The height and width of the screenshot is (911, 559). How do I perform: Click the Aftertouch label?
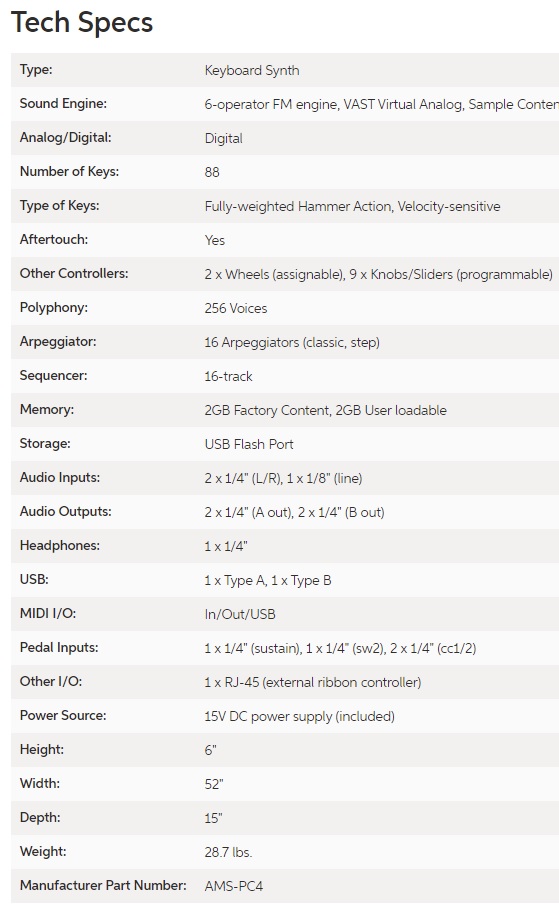pyautogui.click(x=53, y=239)
